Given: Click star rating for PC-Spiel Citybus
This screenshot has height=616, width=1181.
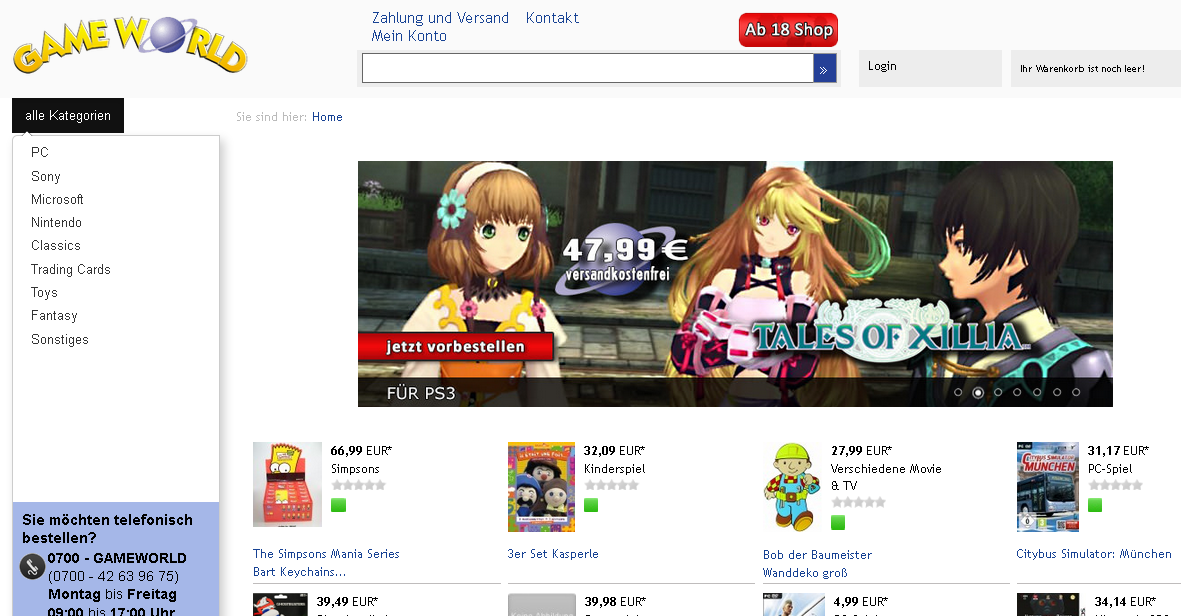Looking at the screenshot, I should 1115,485.
